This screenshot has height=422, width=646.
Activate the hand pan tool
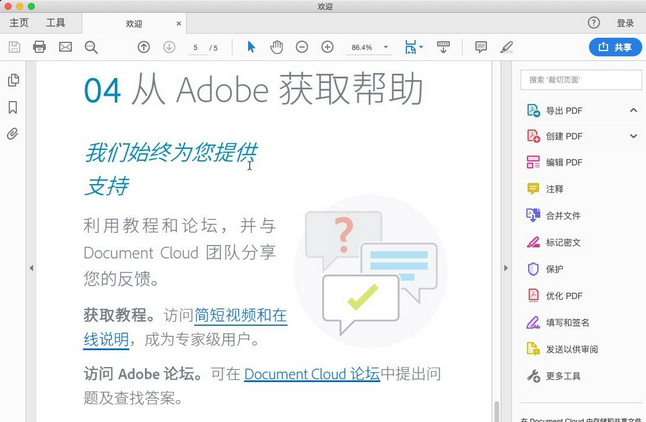pyautogui.click(x=276, y=47)
